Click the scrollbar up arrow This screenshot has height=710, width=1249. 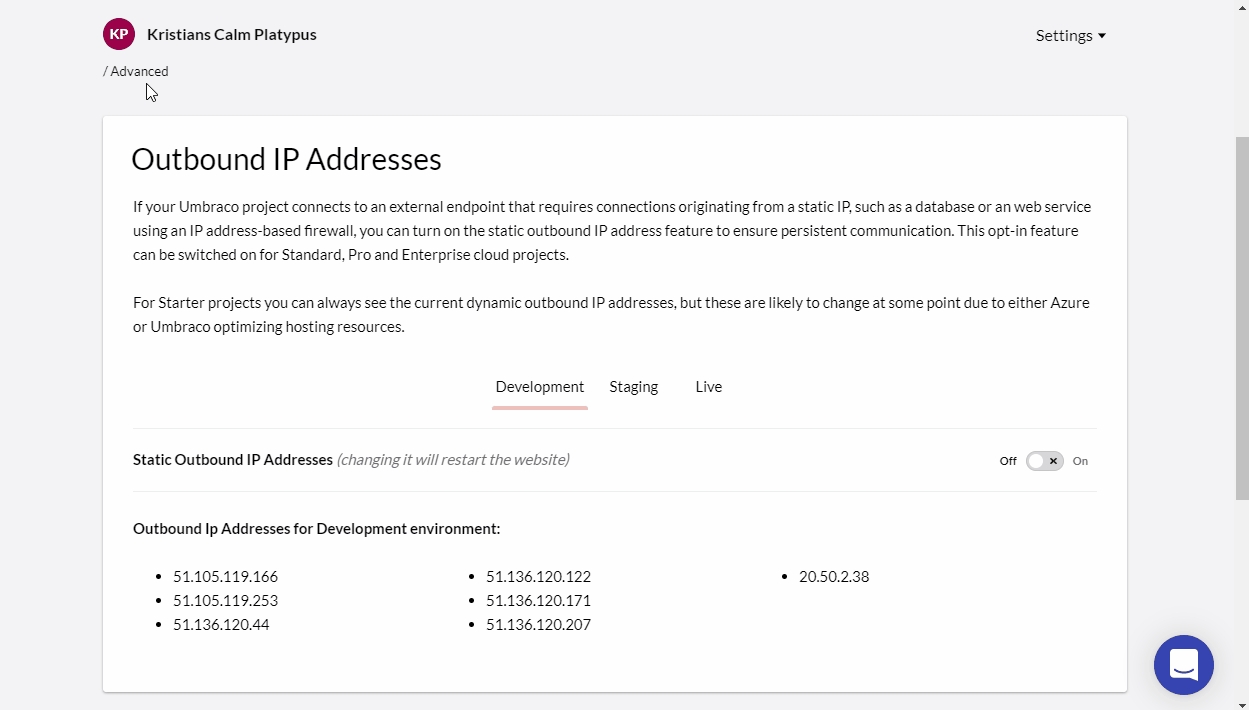pos(1241,8)
